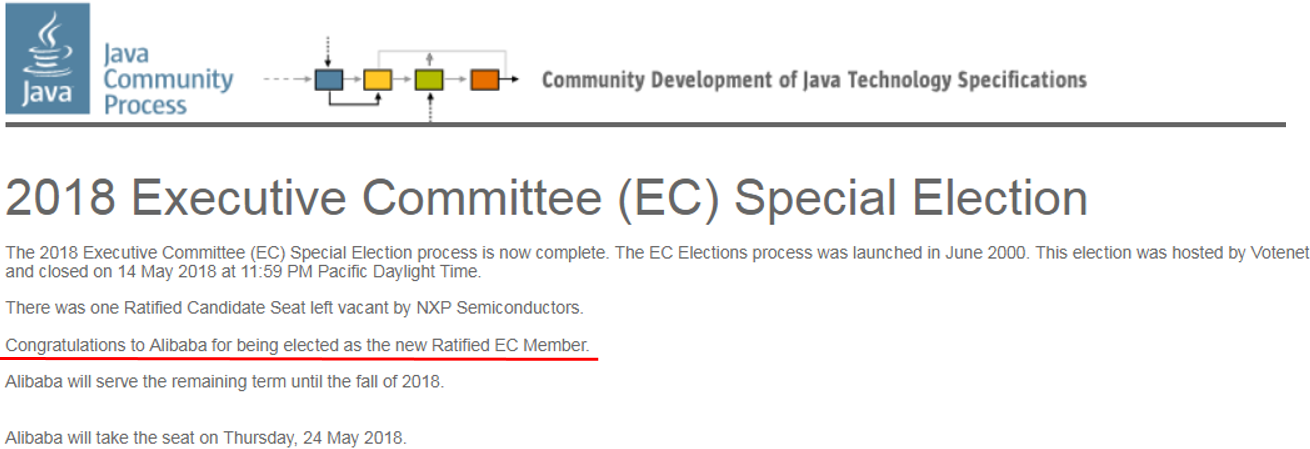Click the Community Development of Java tagline
1310x449 pixels.
813,80
